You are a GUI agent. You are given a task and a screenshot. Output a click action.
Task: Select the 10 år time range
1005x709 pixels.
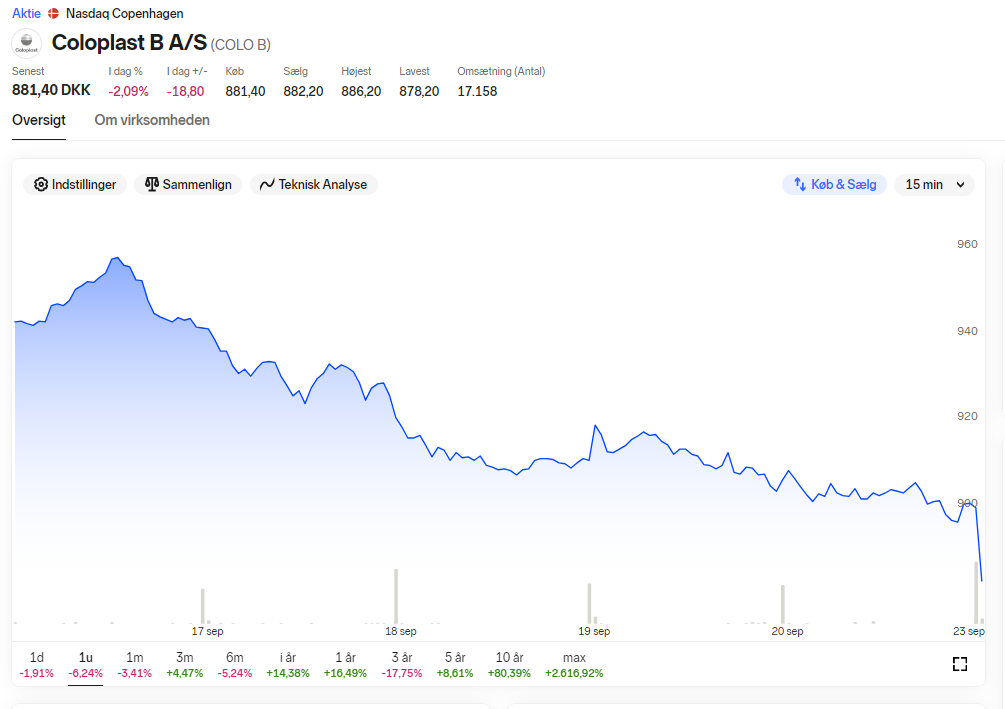(510, 665)
